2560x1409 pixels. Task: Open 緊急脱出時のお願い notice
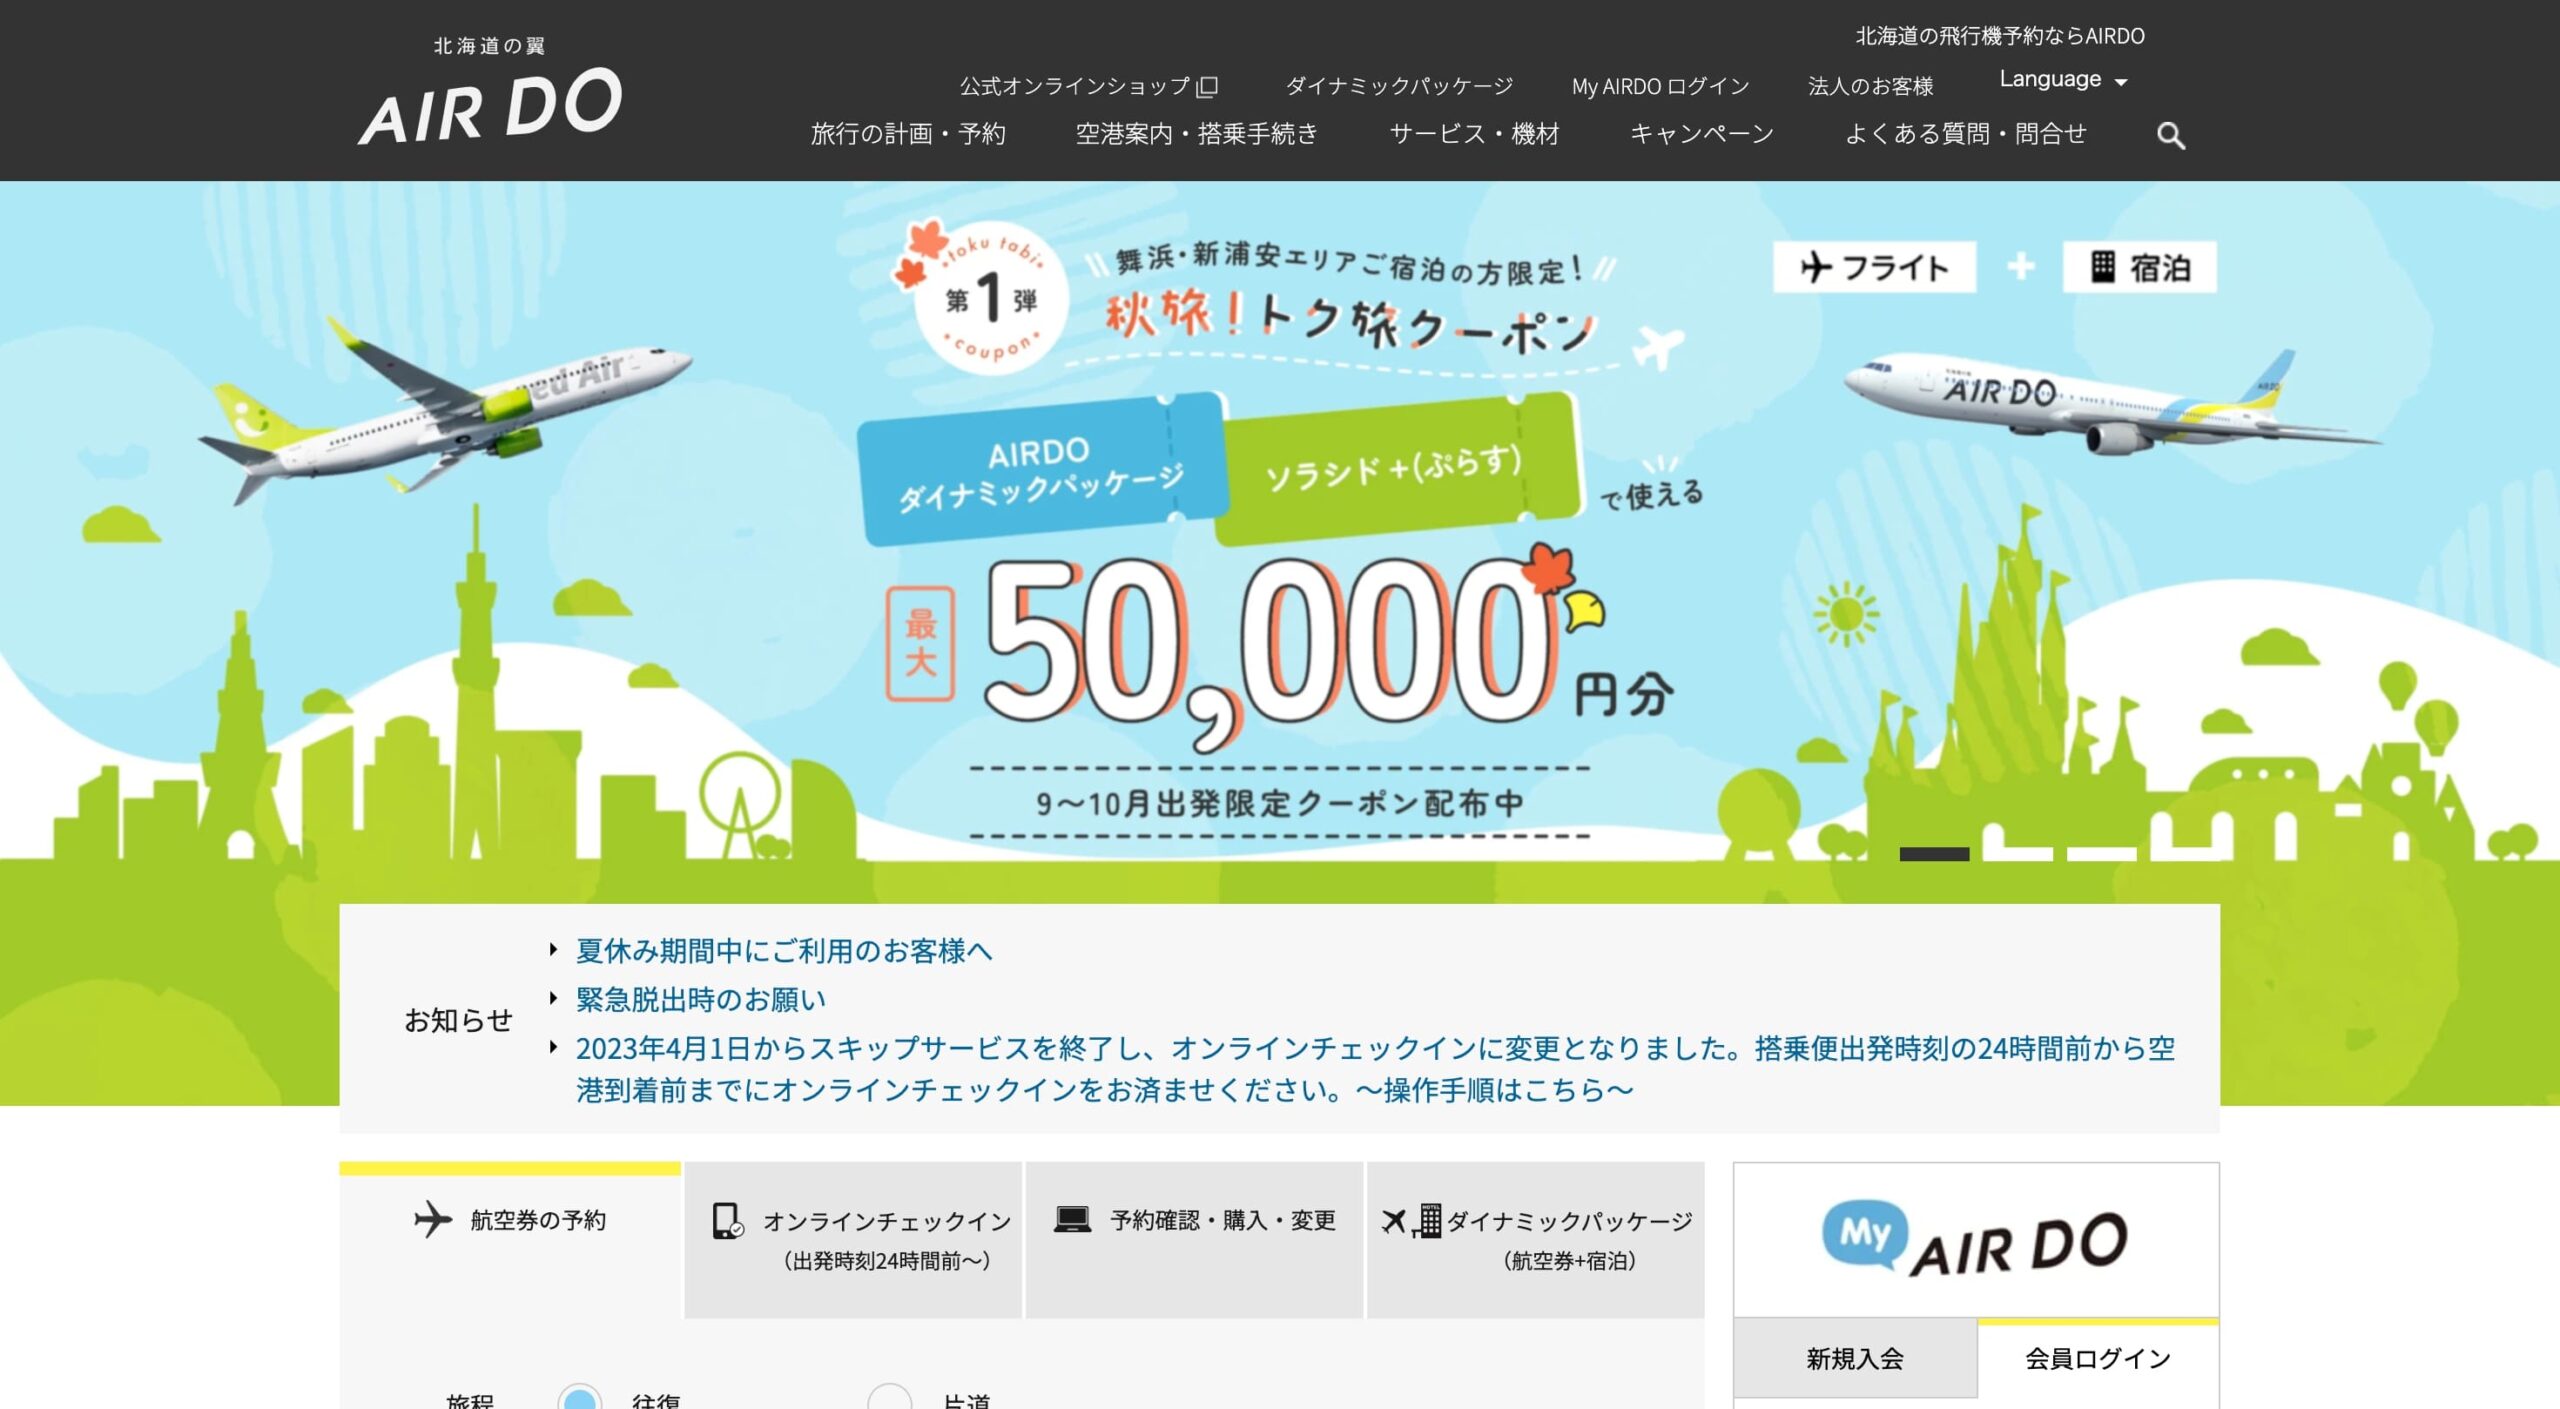point(700,999)
